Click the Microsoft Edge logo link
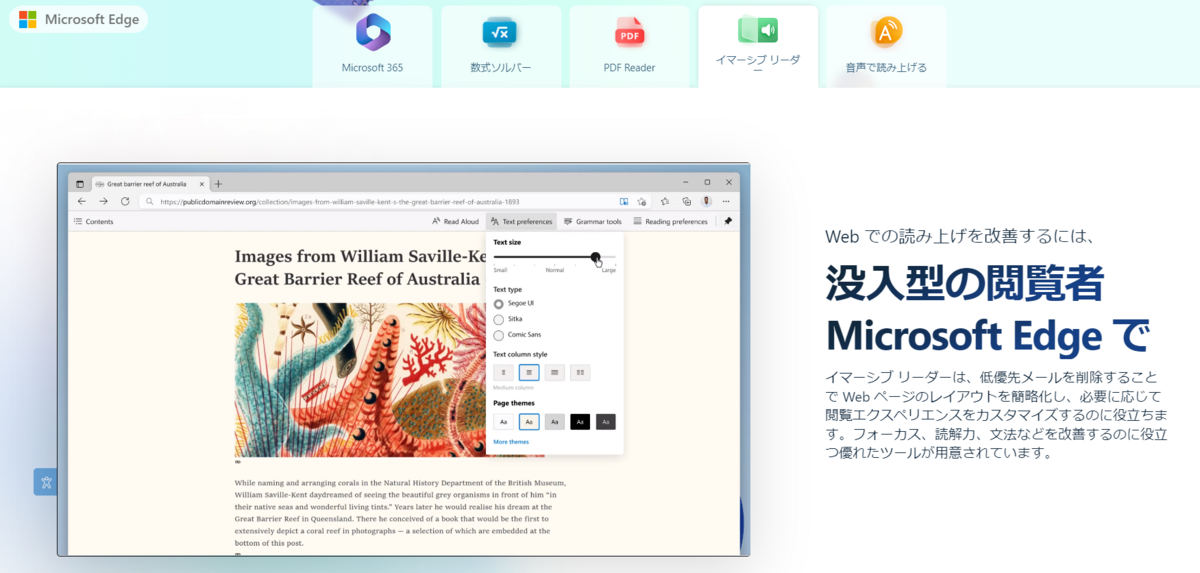This screenshot has width=1200, height=573. pyautogui.click(x=79, y=19)
